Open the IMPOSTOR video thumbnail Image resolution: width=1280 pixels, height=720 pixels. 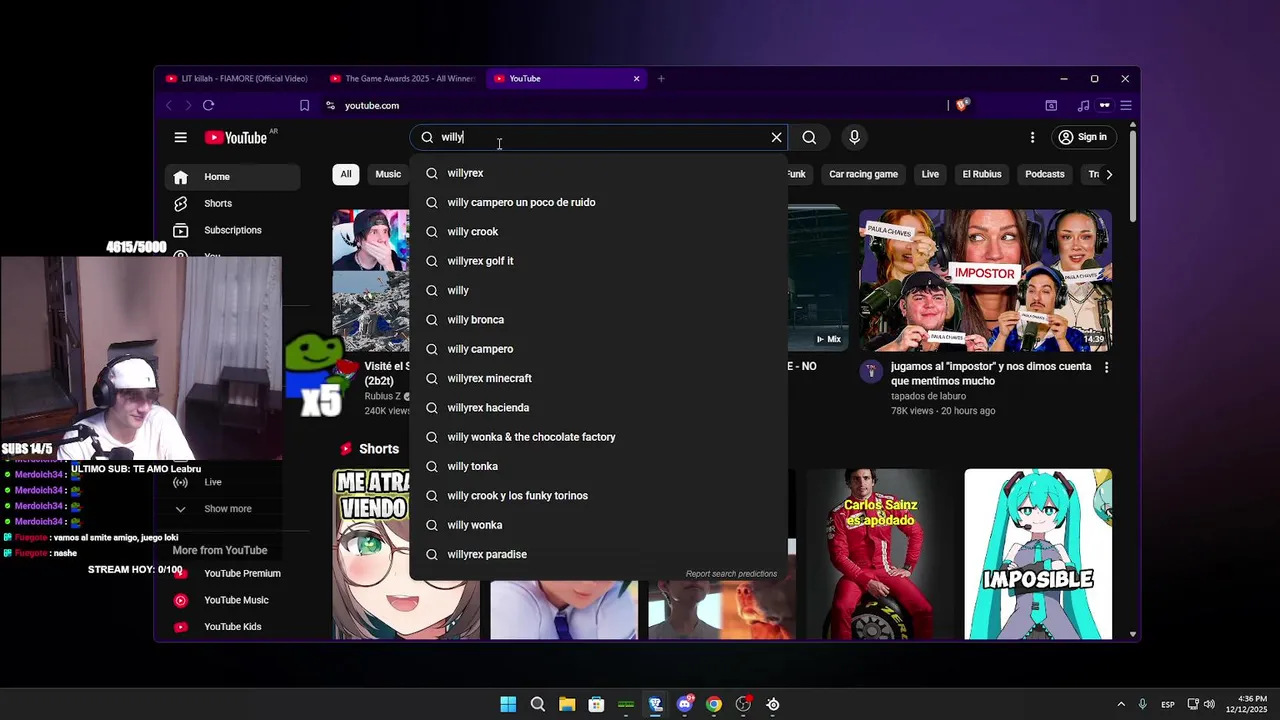(x=985, y=280)
